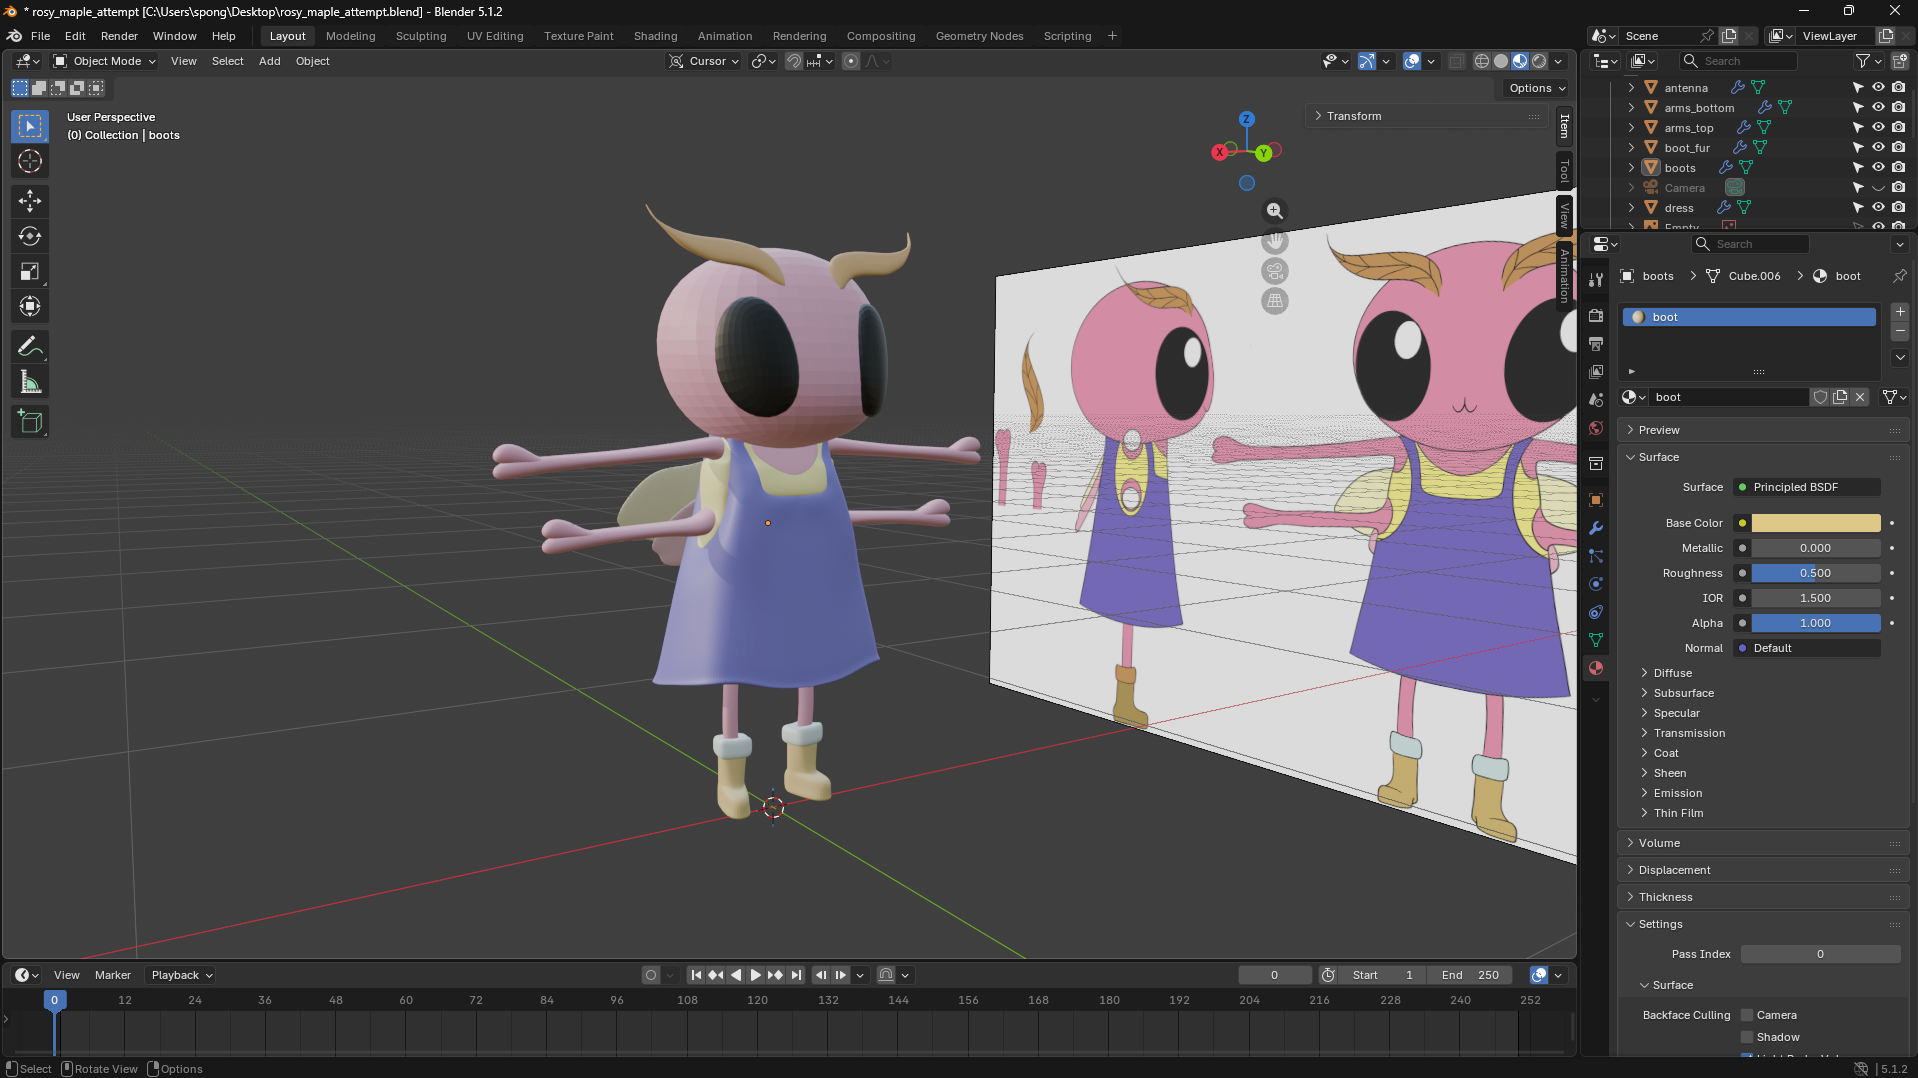Click the viewport zoom magnifier icon

[x=1275, y=211]
